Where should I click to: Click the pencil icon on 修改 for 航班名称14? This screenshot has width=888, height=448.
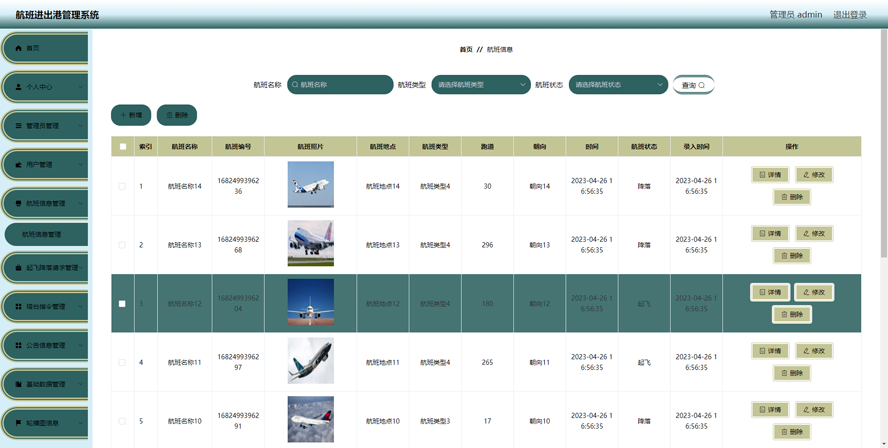[806, 175]
